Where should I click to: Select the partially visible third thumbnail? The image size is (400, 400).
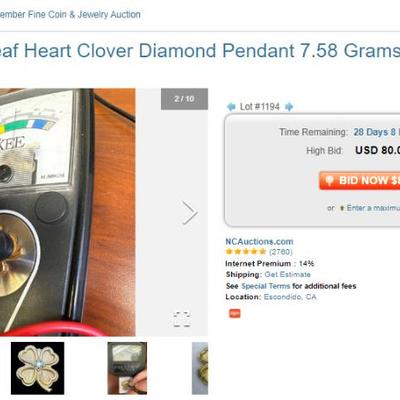pyautogui.click(x=200, y=368)
